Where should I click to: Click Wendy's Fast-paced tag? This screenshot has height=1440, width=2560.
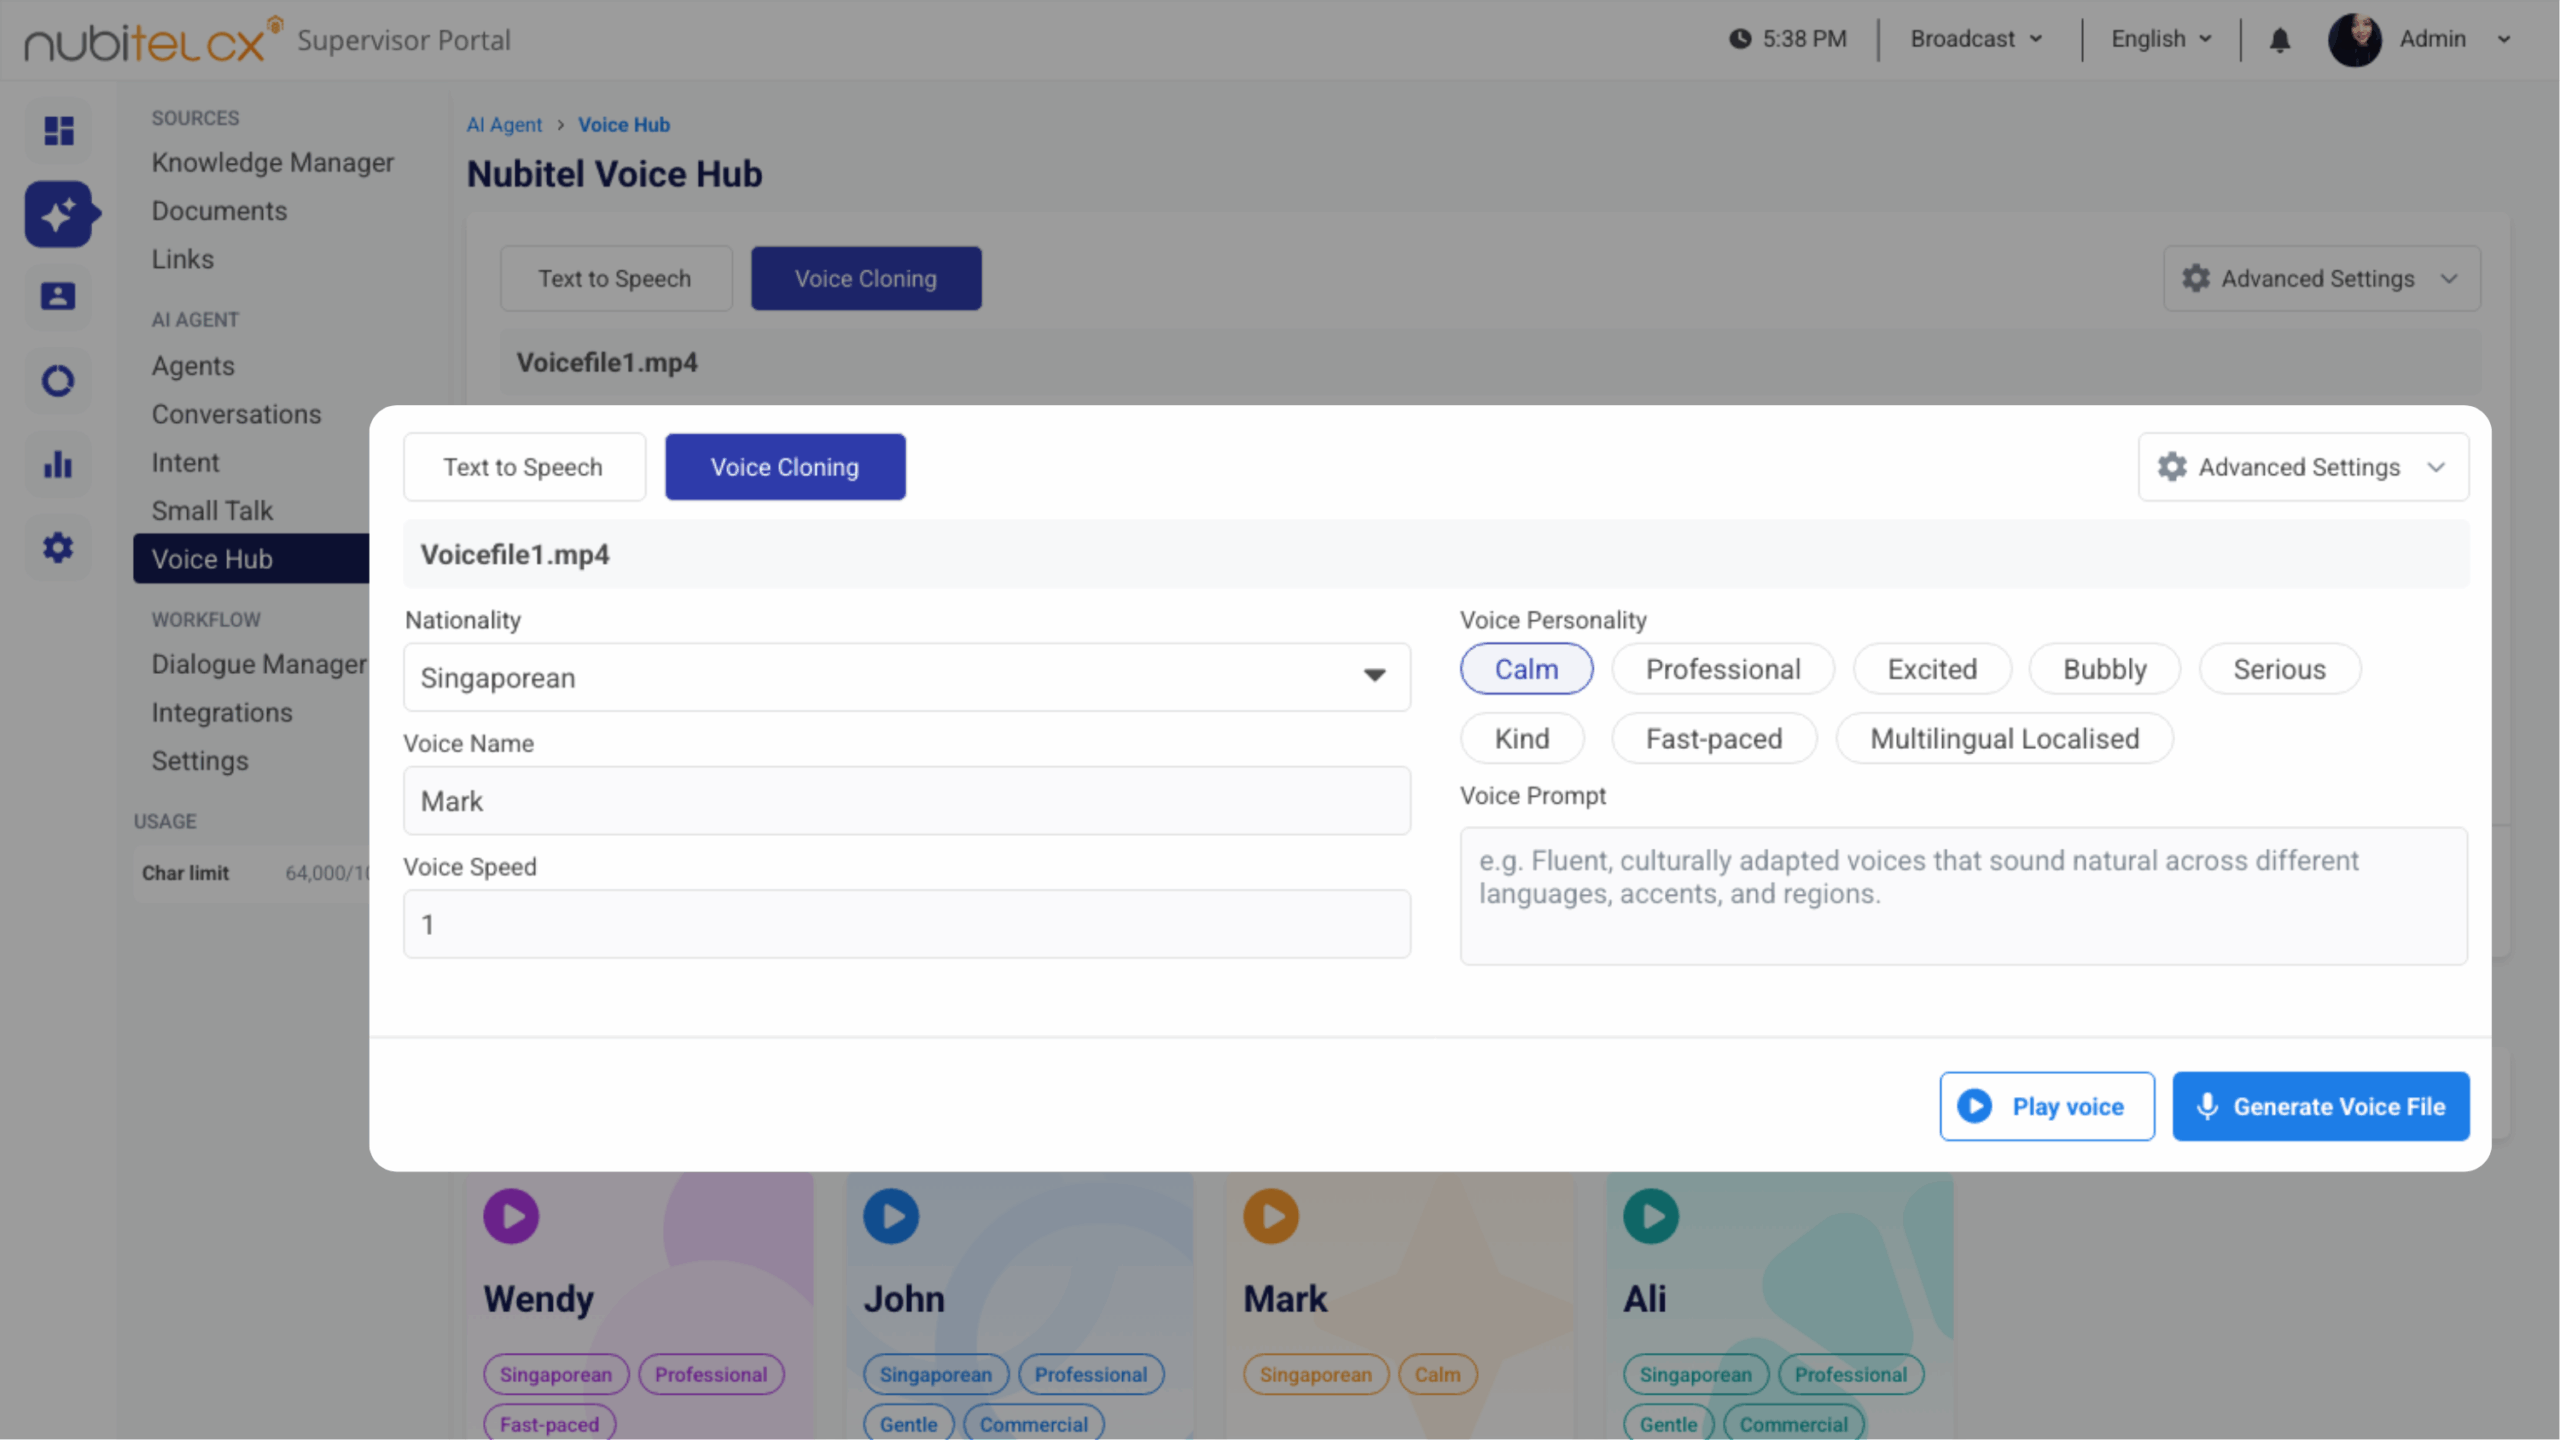coord(549,1423)
